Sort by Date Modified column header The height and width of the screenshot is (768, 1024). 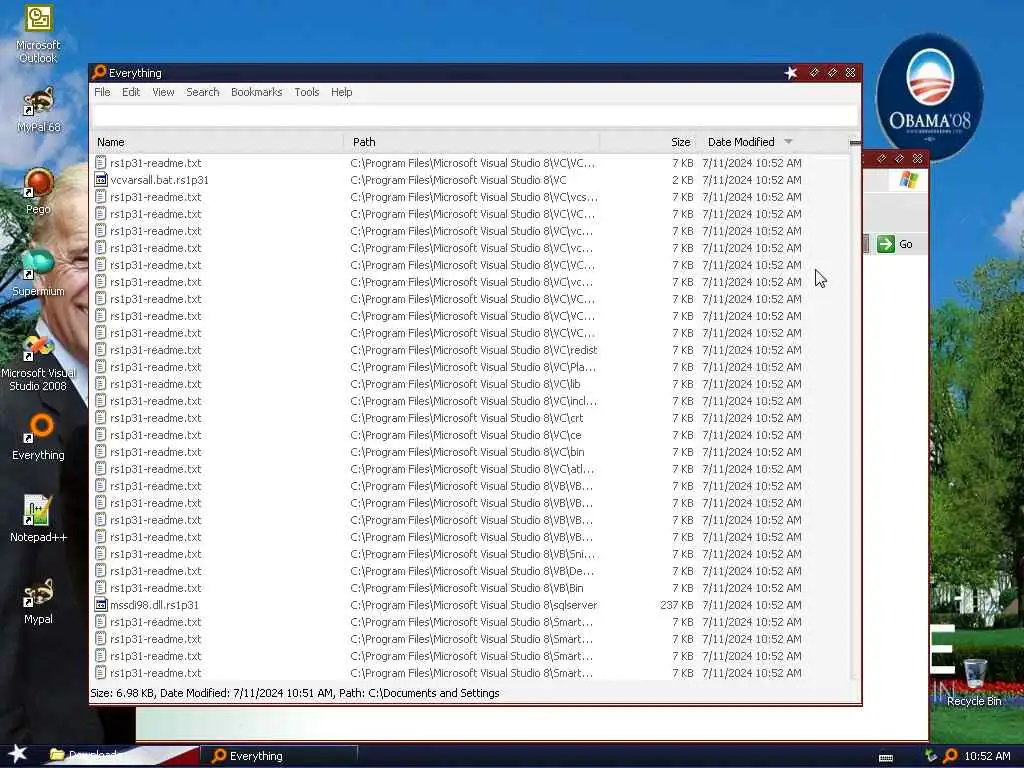[771, 142]
